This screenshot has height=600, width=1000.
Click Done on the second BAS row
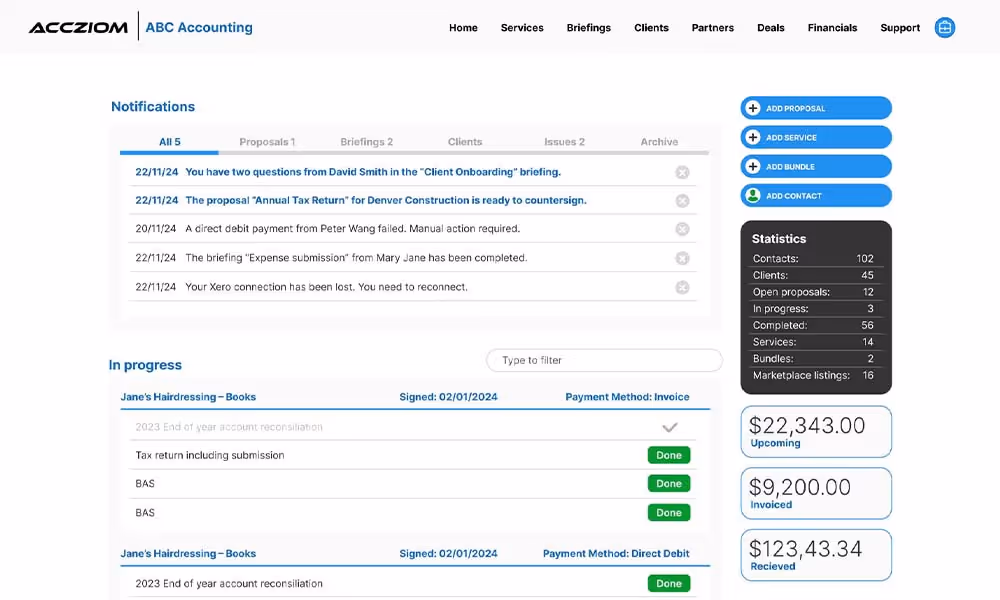click(x=669, y=513)
